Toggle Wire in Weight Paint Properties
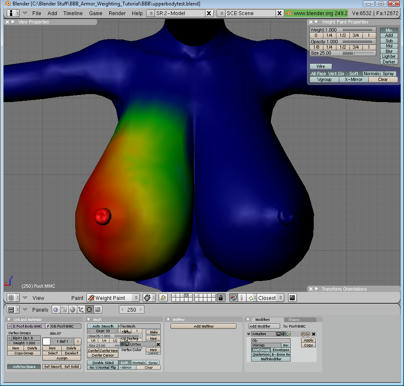Screen dimensions: 404x386 [x=321, y=66]
